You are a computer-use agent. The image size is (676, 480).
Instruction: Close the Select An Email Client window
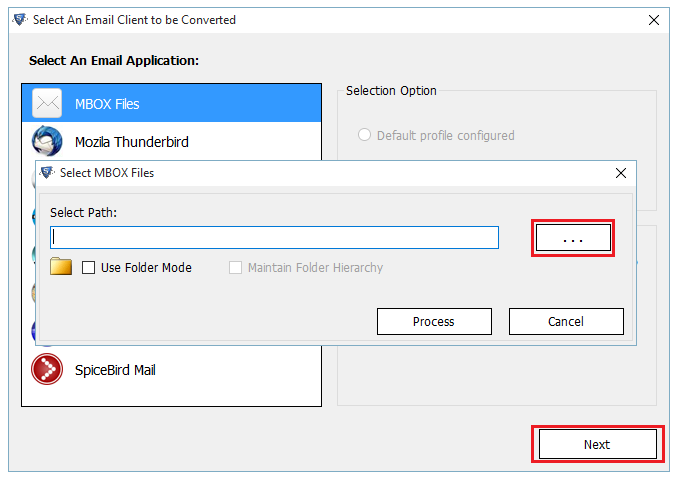pos(654,20)
